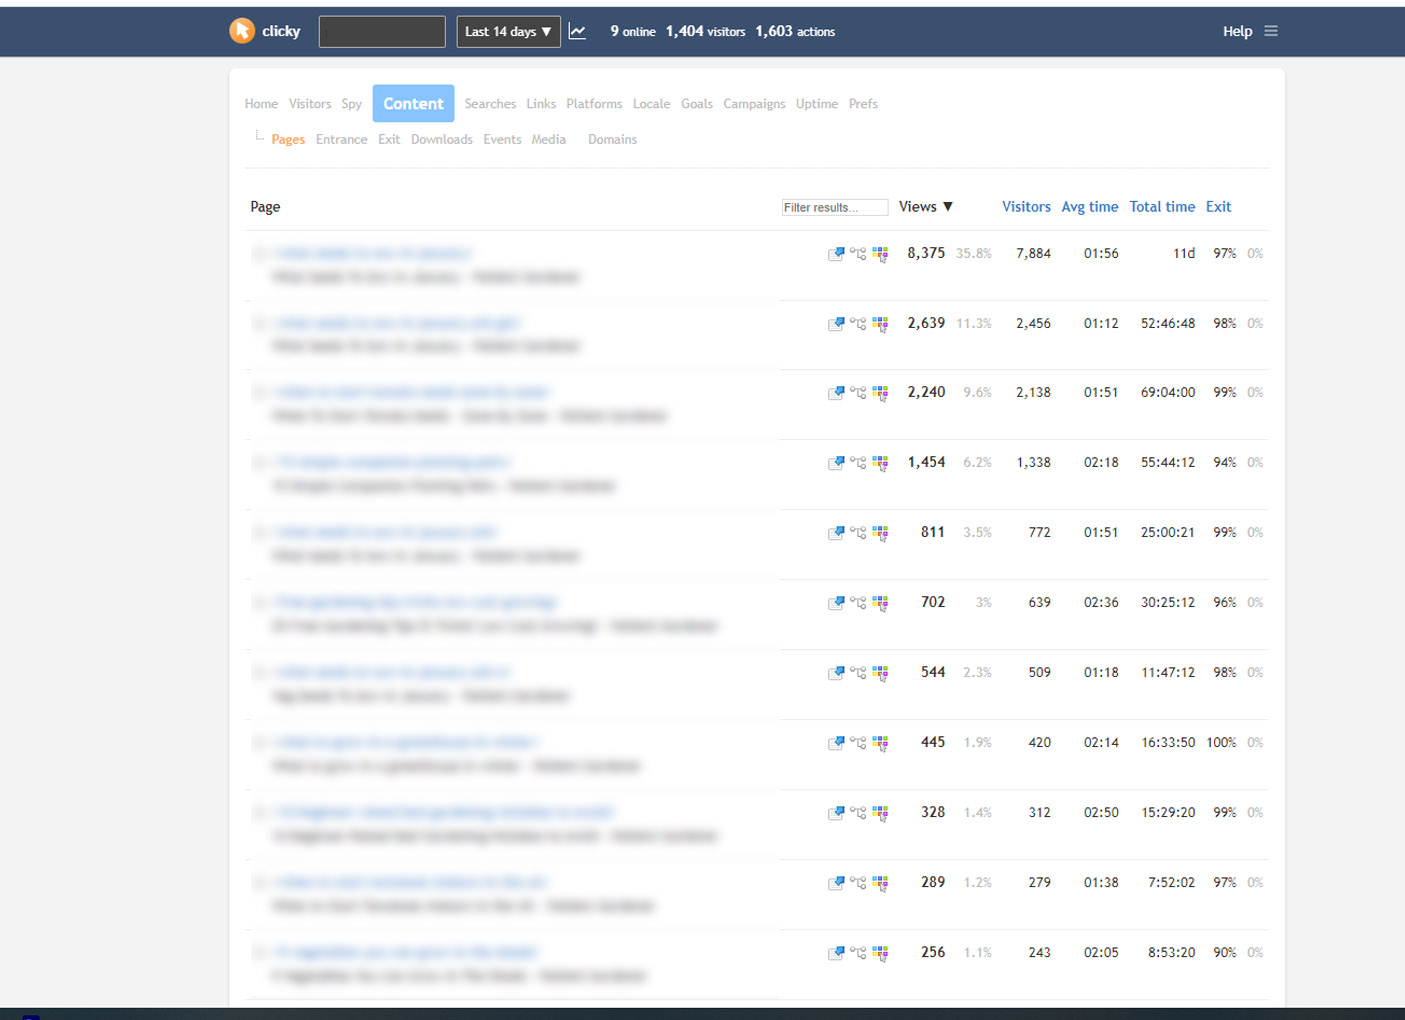Open the trend graph icon in header
Image resolution: width=1405 pixels, height=1020 pixels.
pos(578,31)
